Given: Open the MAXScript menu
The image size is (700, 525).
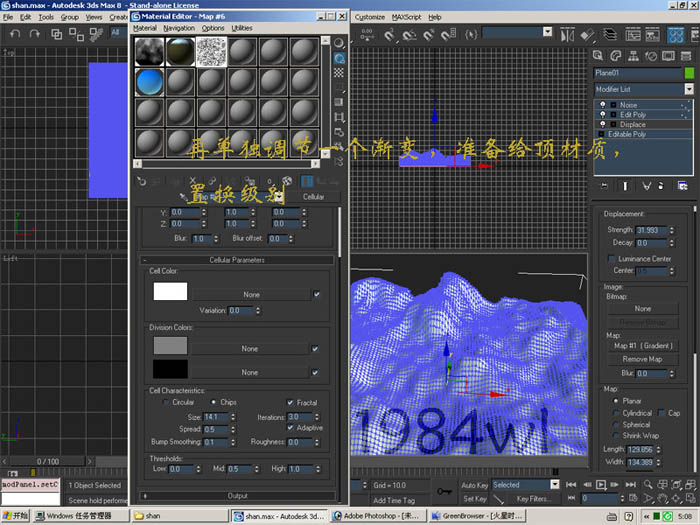Looking at the screenshot, I should coord(406,17).
